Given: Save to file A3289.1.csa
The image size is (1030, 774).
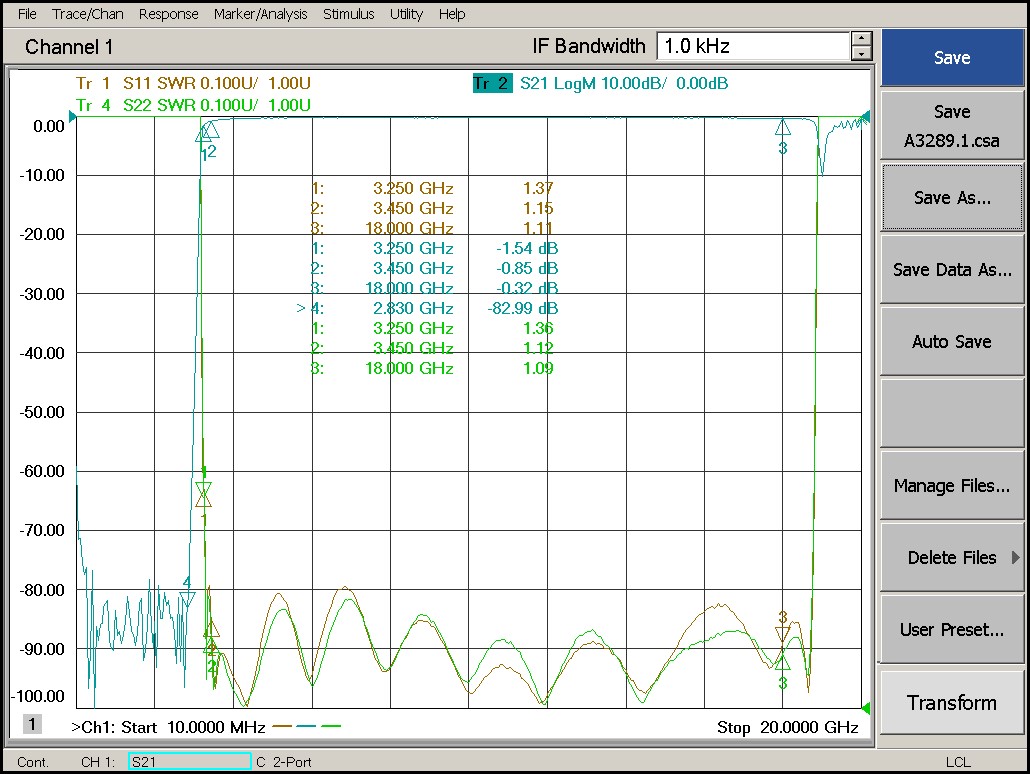Looking at the screenshot, I should 952,125.
